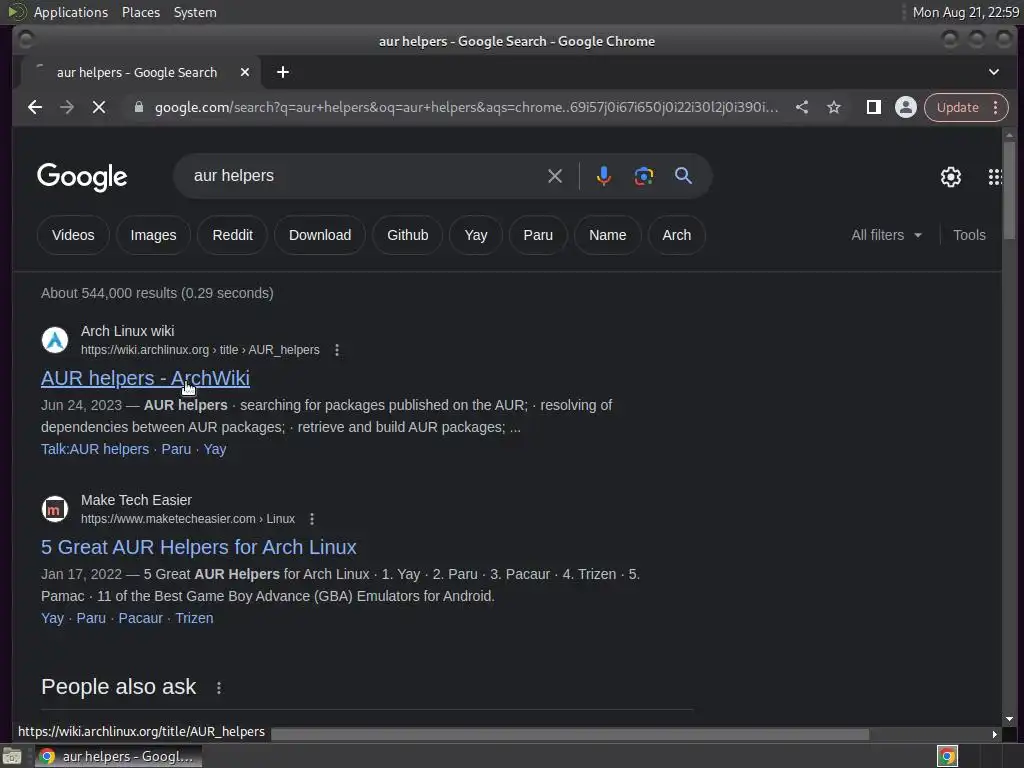Apply the Reddit filter chip
The width and height of the screenshot is (1024, 768).
(232, 235)
